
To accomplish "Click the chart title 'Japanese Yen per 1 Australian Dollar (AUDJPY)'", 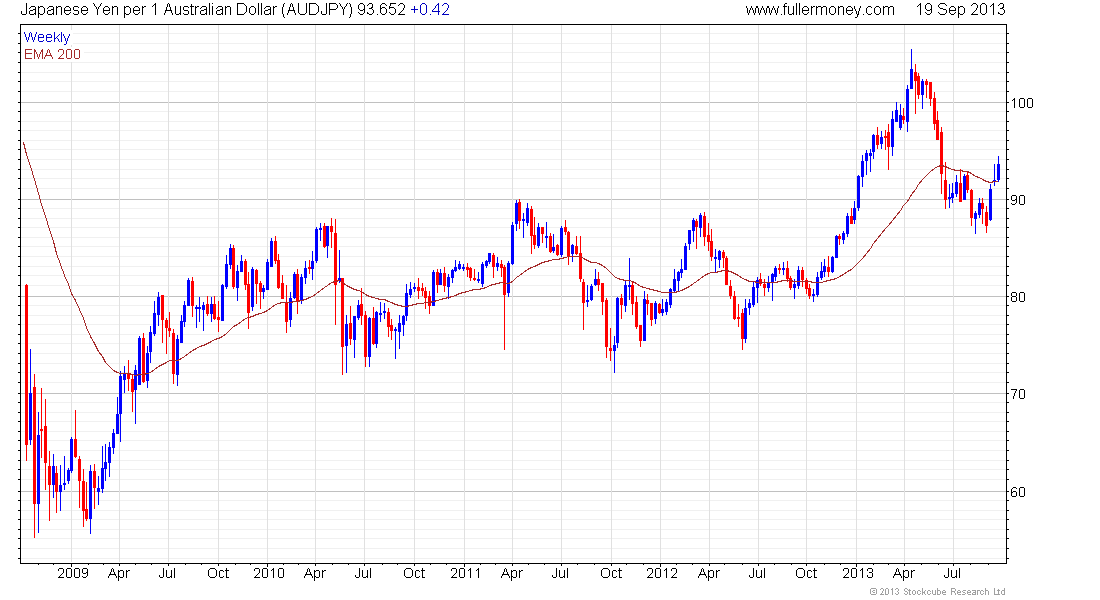I will coord(186,10).
